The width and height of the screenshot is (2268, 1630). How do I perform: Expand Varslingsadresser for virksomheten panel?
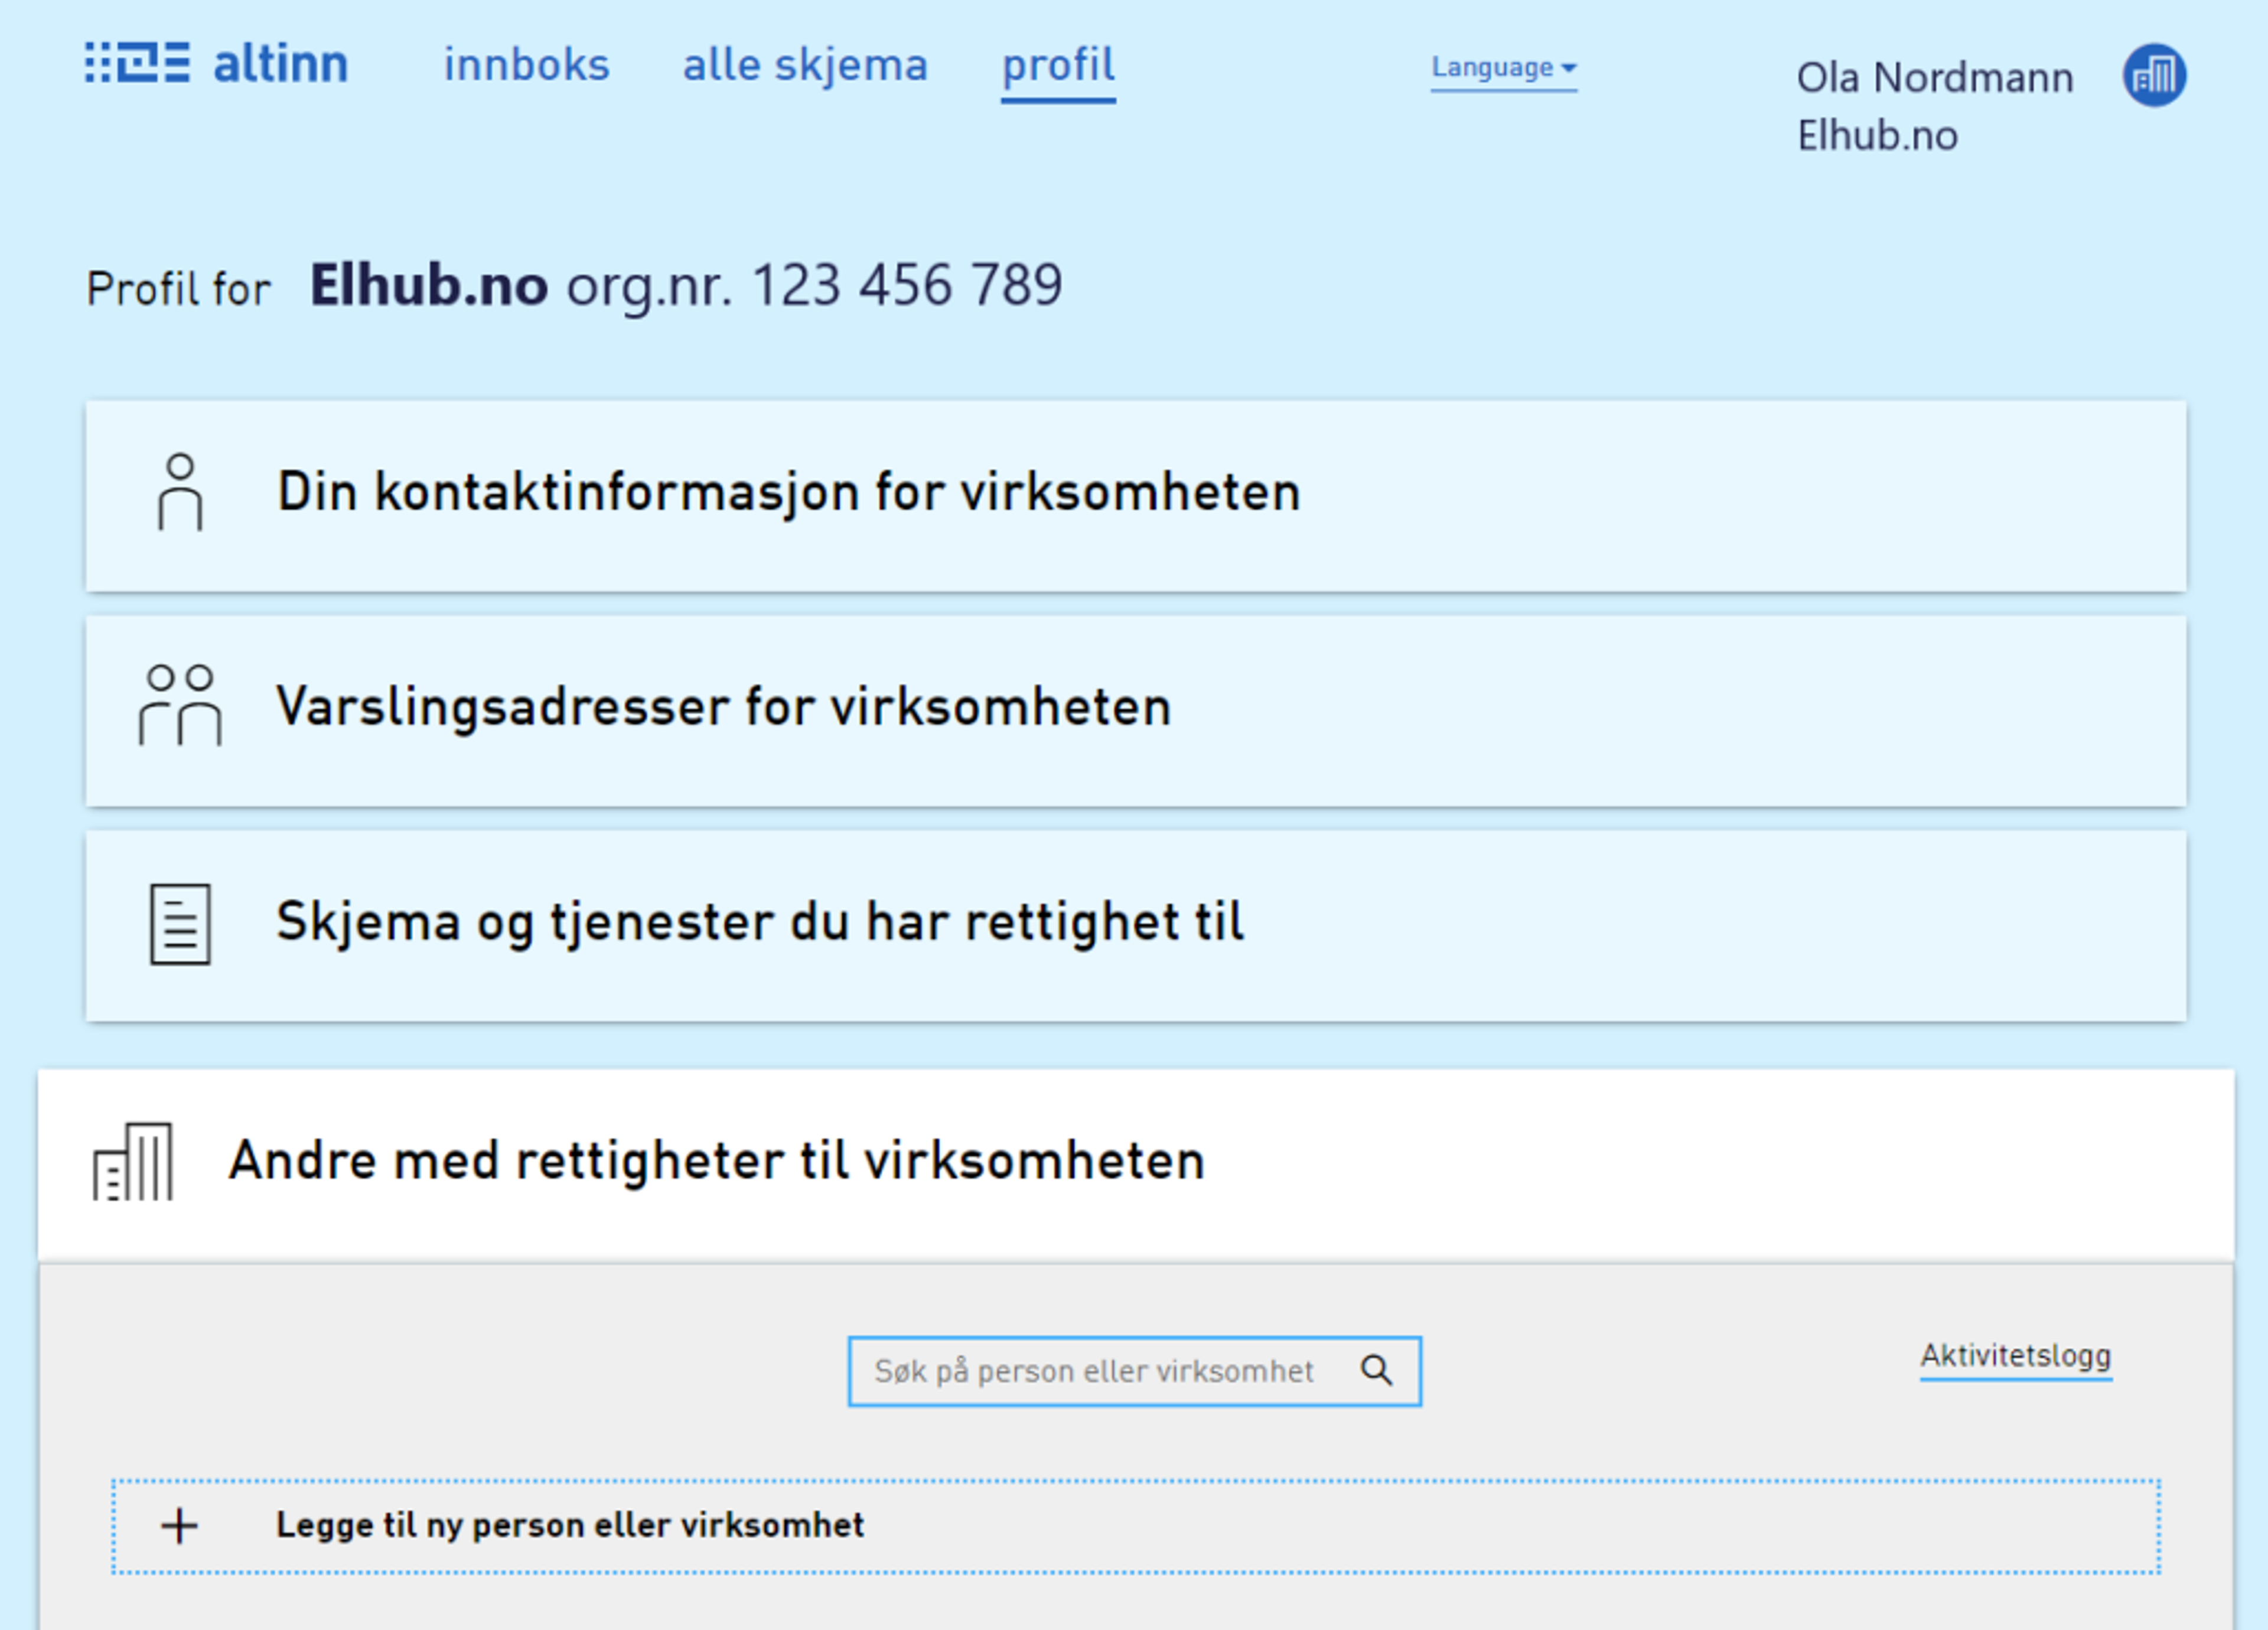tap(724, 707)
